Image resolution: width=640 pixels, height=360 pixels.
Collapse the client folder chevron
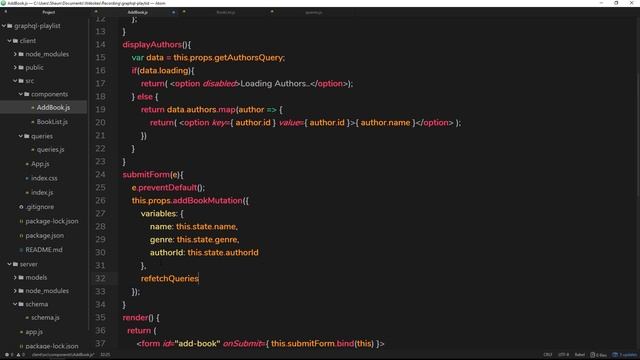point(9,41)
